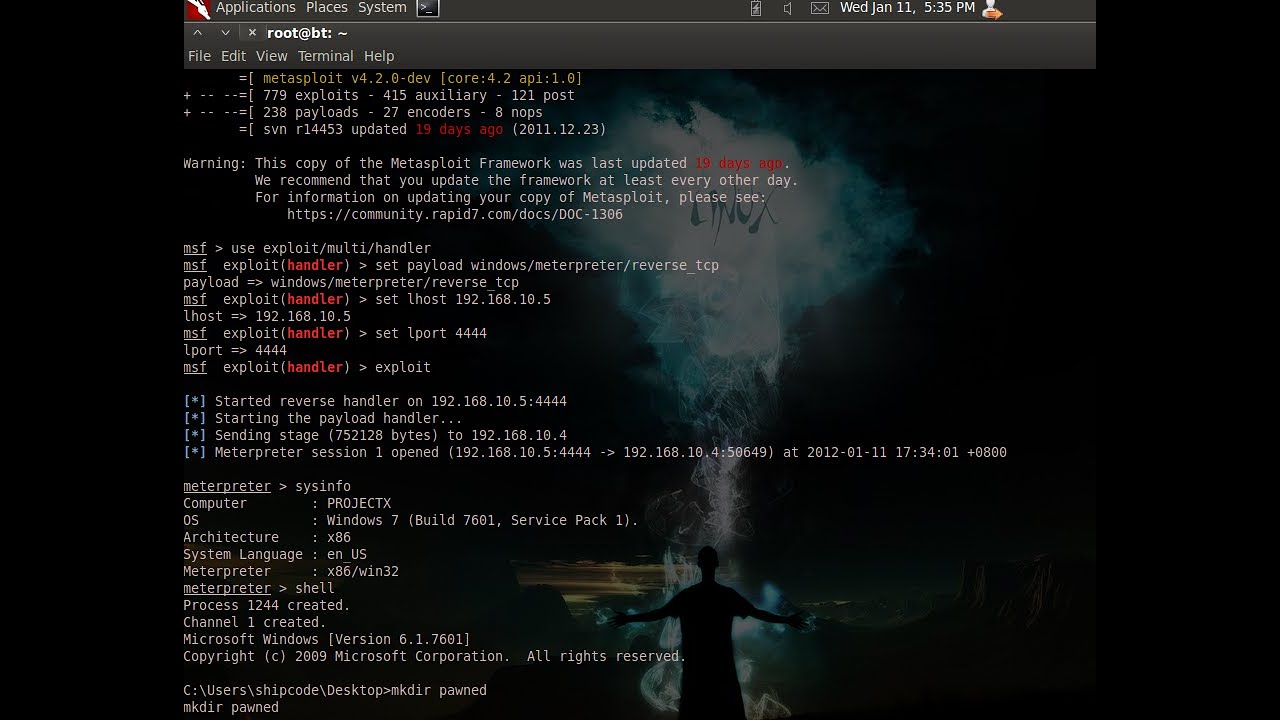1280x720 pixels.
Task: Close the root@bt terminal window
Action: (252, 33)
